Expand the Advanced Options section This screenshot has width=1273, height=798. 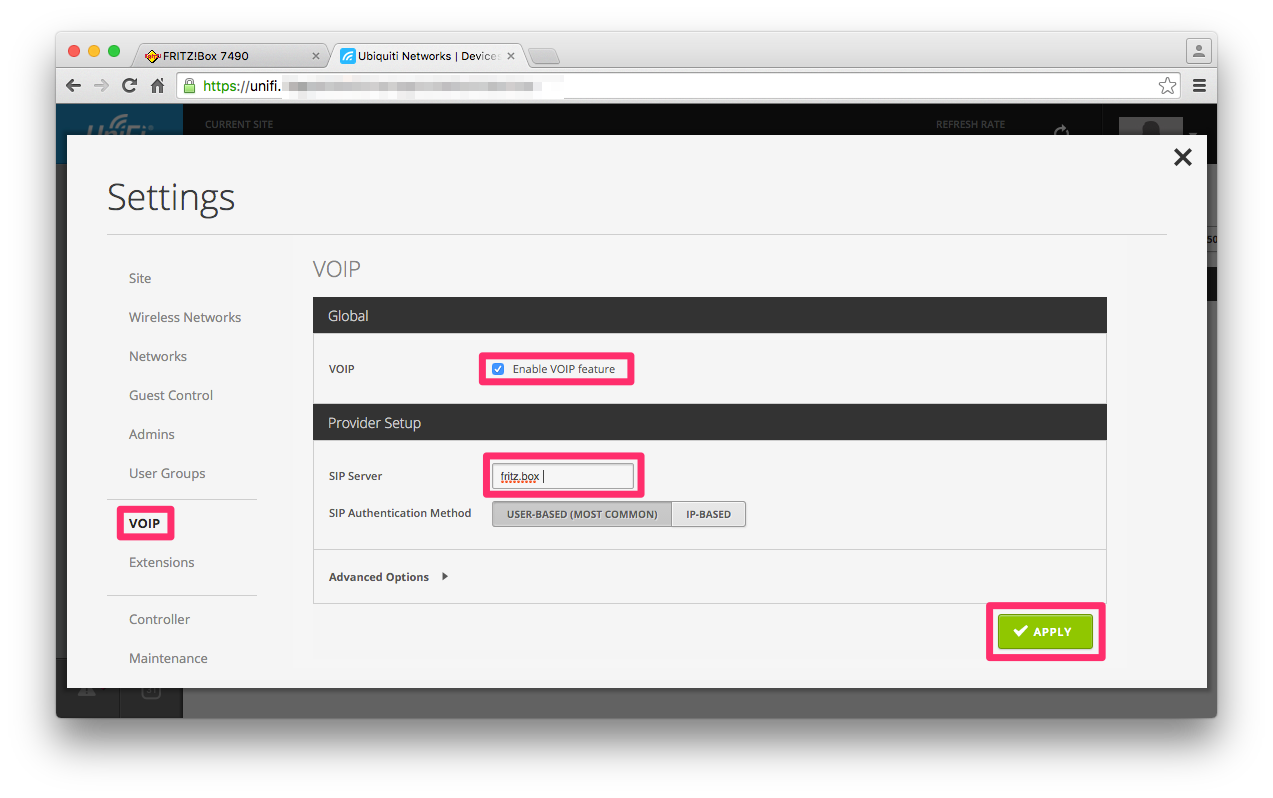(388, 577)
